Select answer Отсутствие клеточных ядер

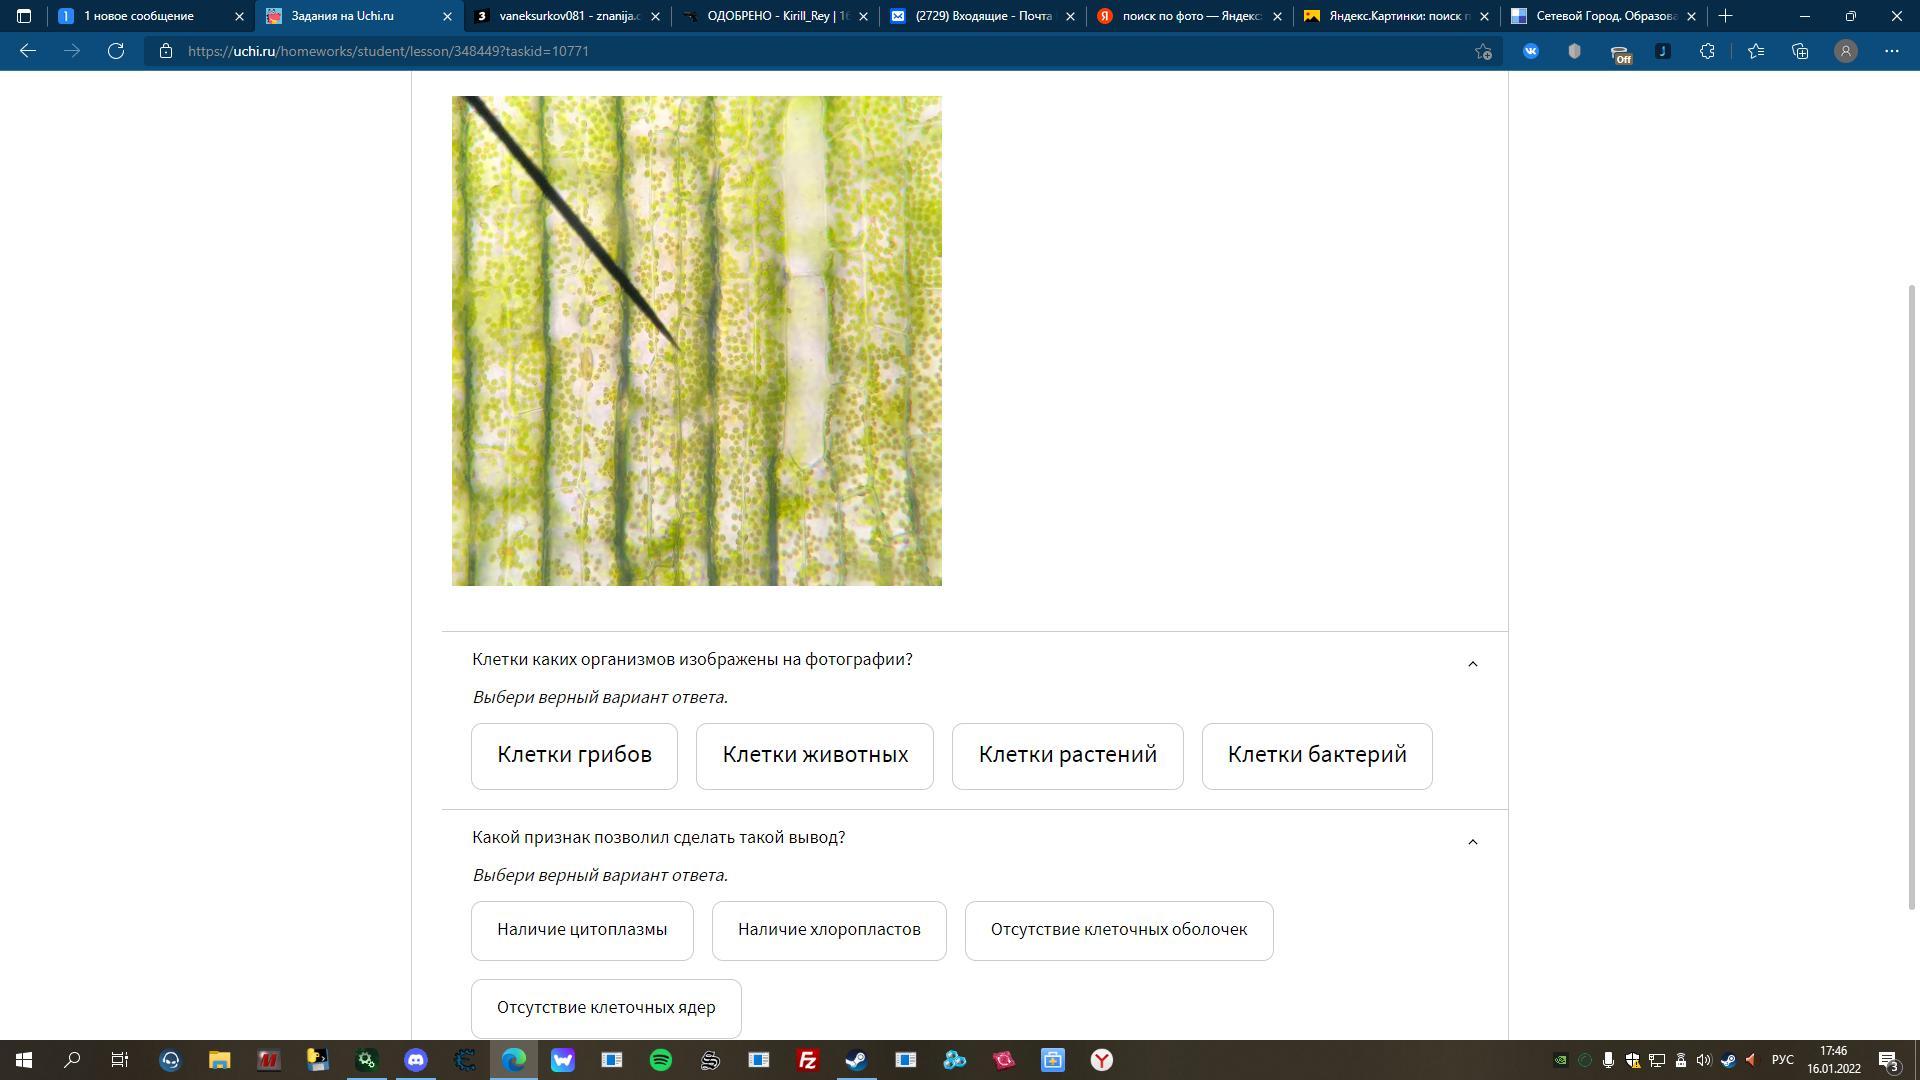pyautogui.click(x=606, y=1008)
